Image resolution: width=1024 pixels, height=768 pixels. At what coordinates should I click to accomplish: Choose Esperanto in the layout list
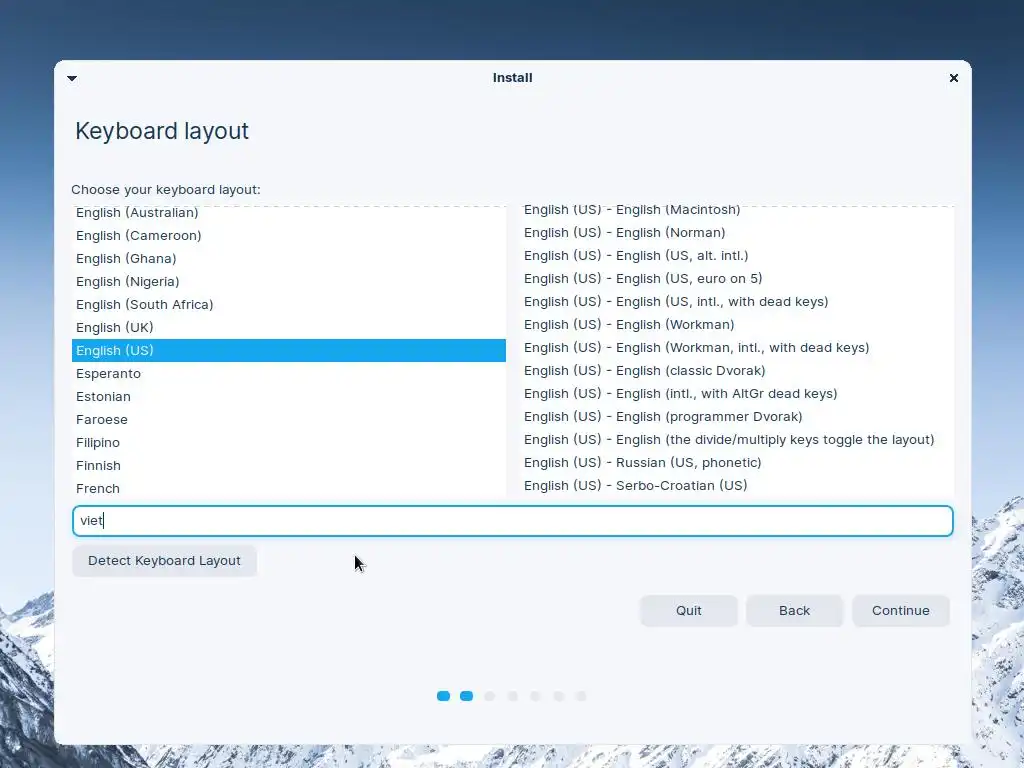[x=289, y=374]
